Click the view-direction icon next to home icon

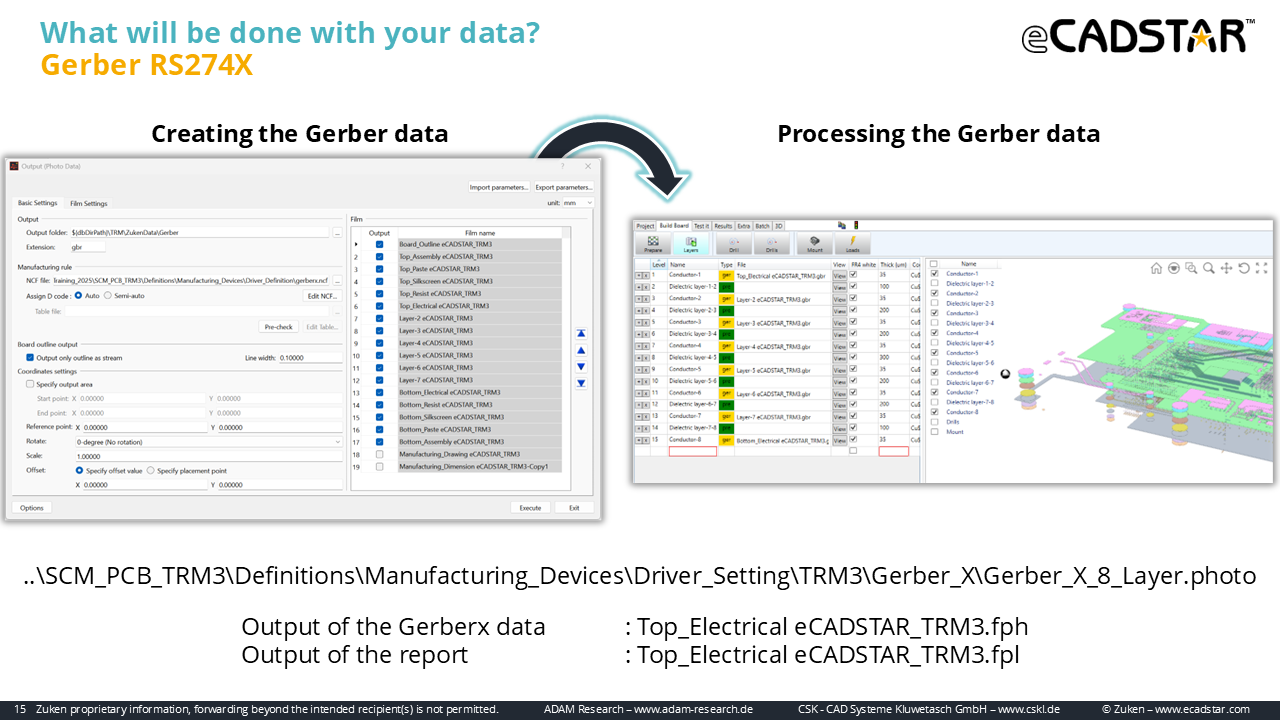click(1174, 268)
